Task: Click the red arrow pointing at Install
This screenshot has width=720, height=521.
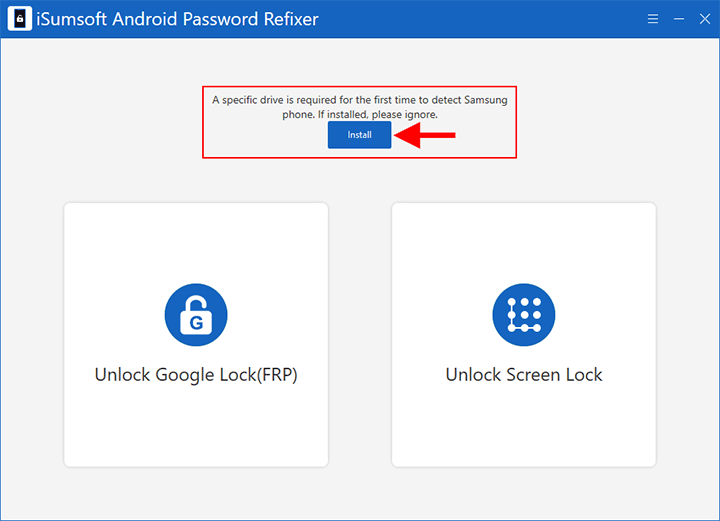Action: pos(426,135)
